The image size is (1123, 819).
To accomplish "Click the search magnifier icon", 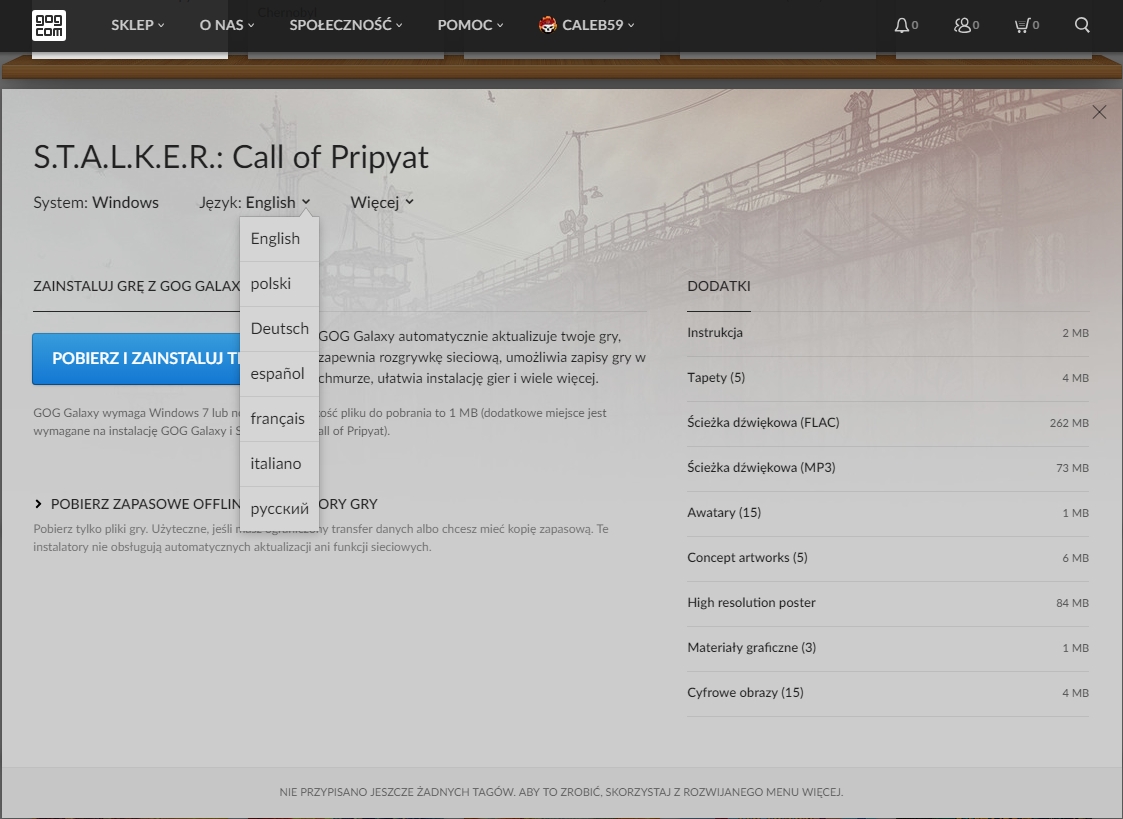I will click(1082, 25).
